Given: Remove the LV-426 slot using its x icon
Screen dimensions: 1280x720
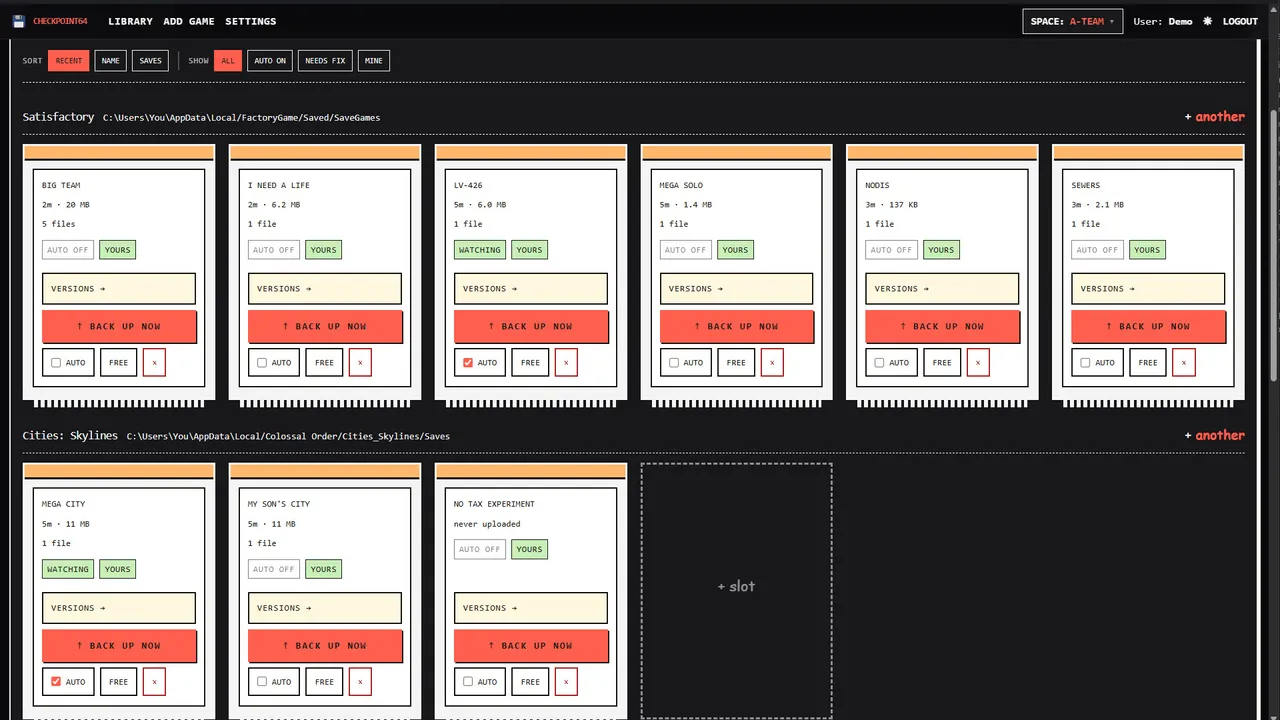Looking at the screenshot, I should pos(566,362).
